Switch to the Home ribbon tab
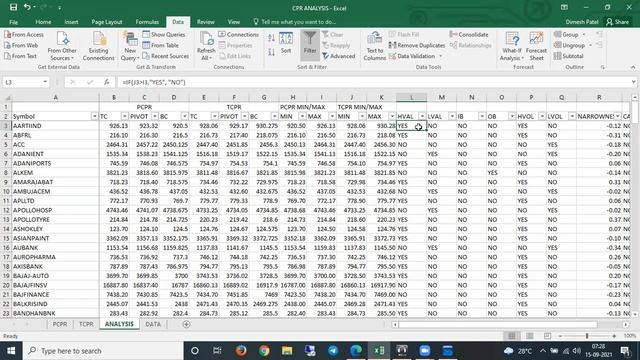Screen dimensions: 640x360 [43, 22]
